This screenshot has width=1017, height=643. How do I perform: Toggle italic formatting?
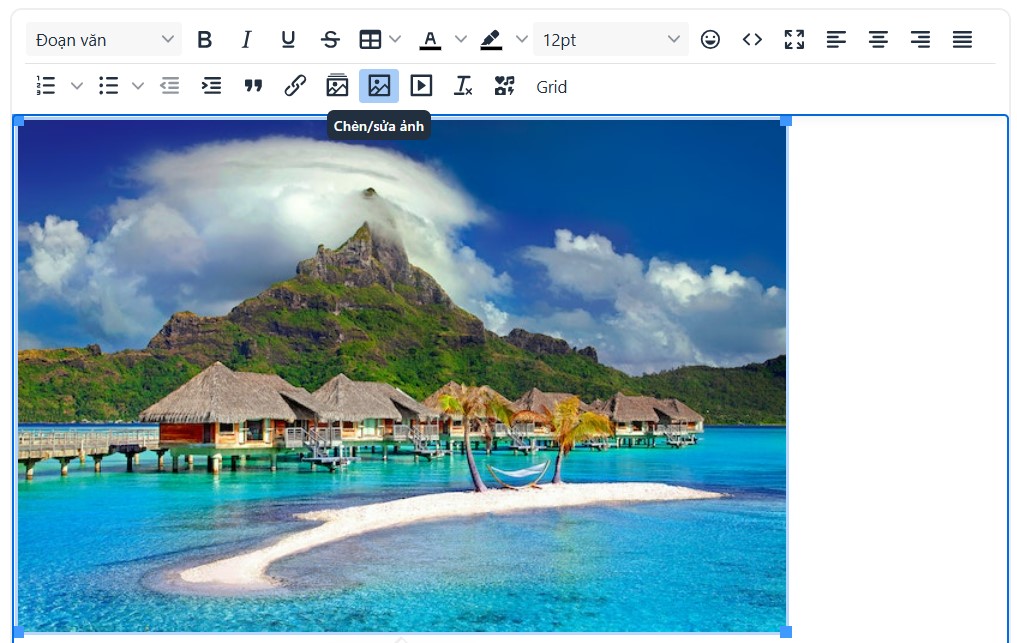coord(246,40)
